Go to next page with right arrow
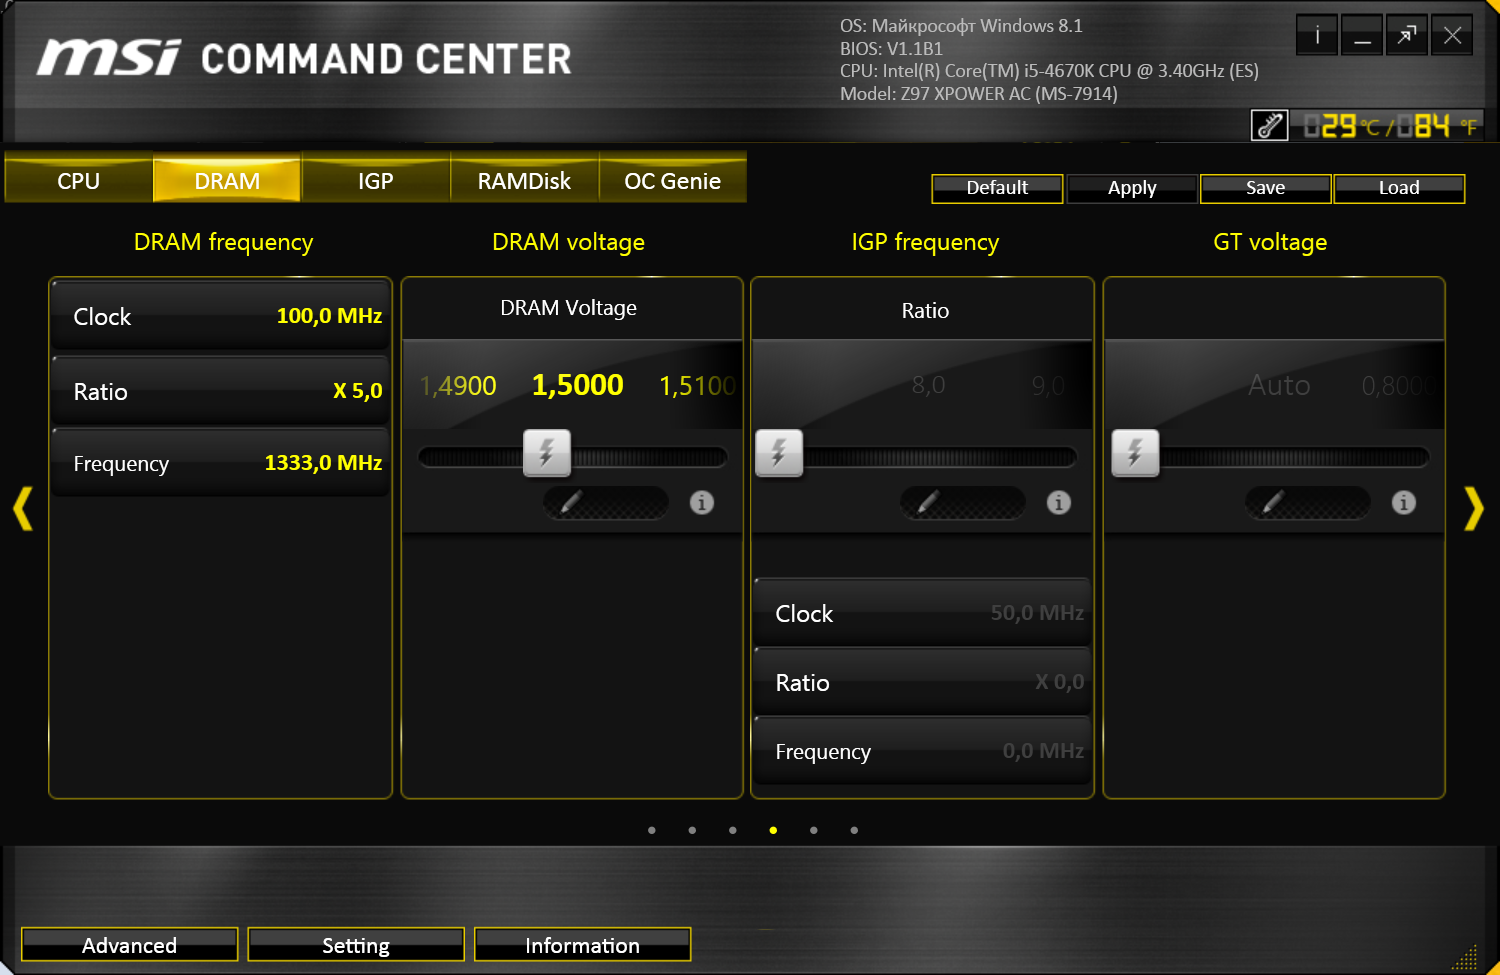Screen dimensions: 1500x975 pos(1474,508)
